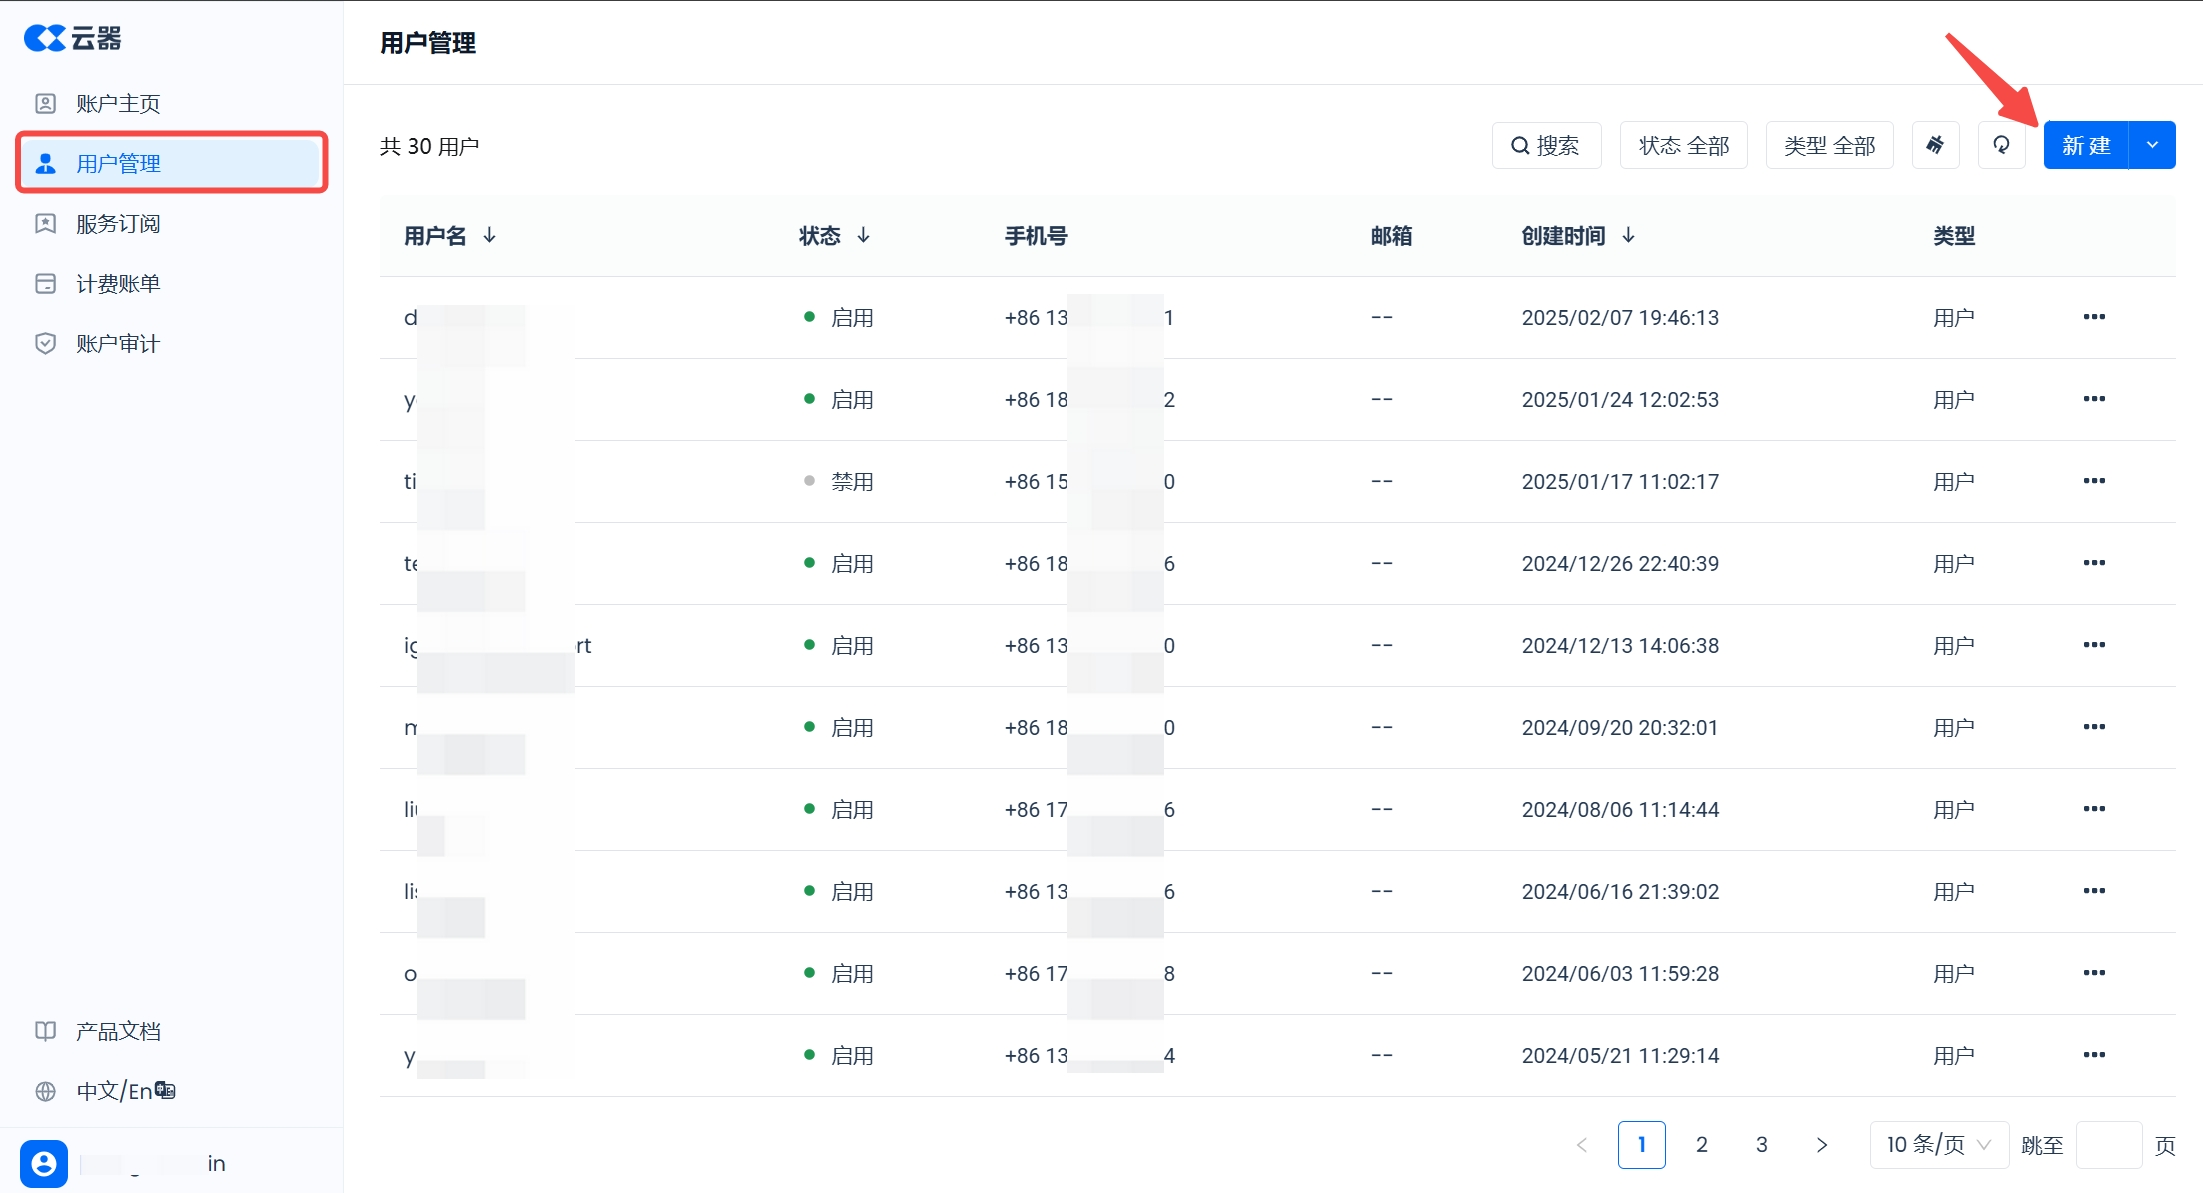This screenshot has width=2203, height=1193.
Task: Click the 新建 button
Action: 2086,146
